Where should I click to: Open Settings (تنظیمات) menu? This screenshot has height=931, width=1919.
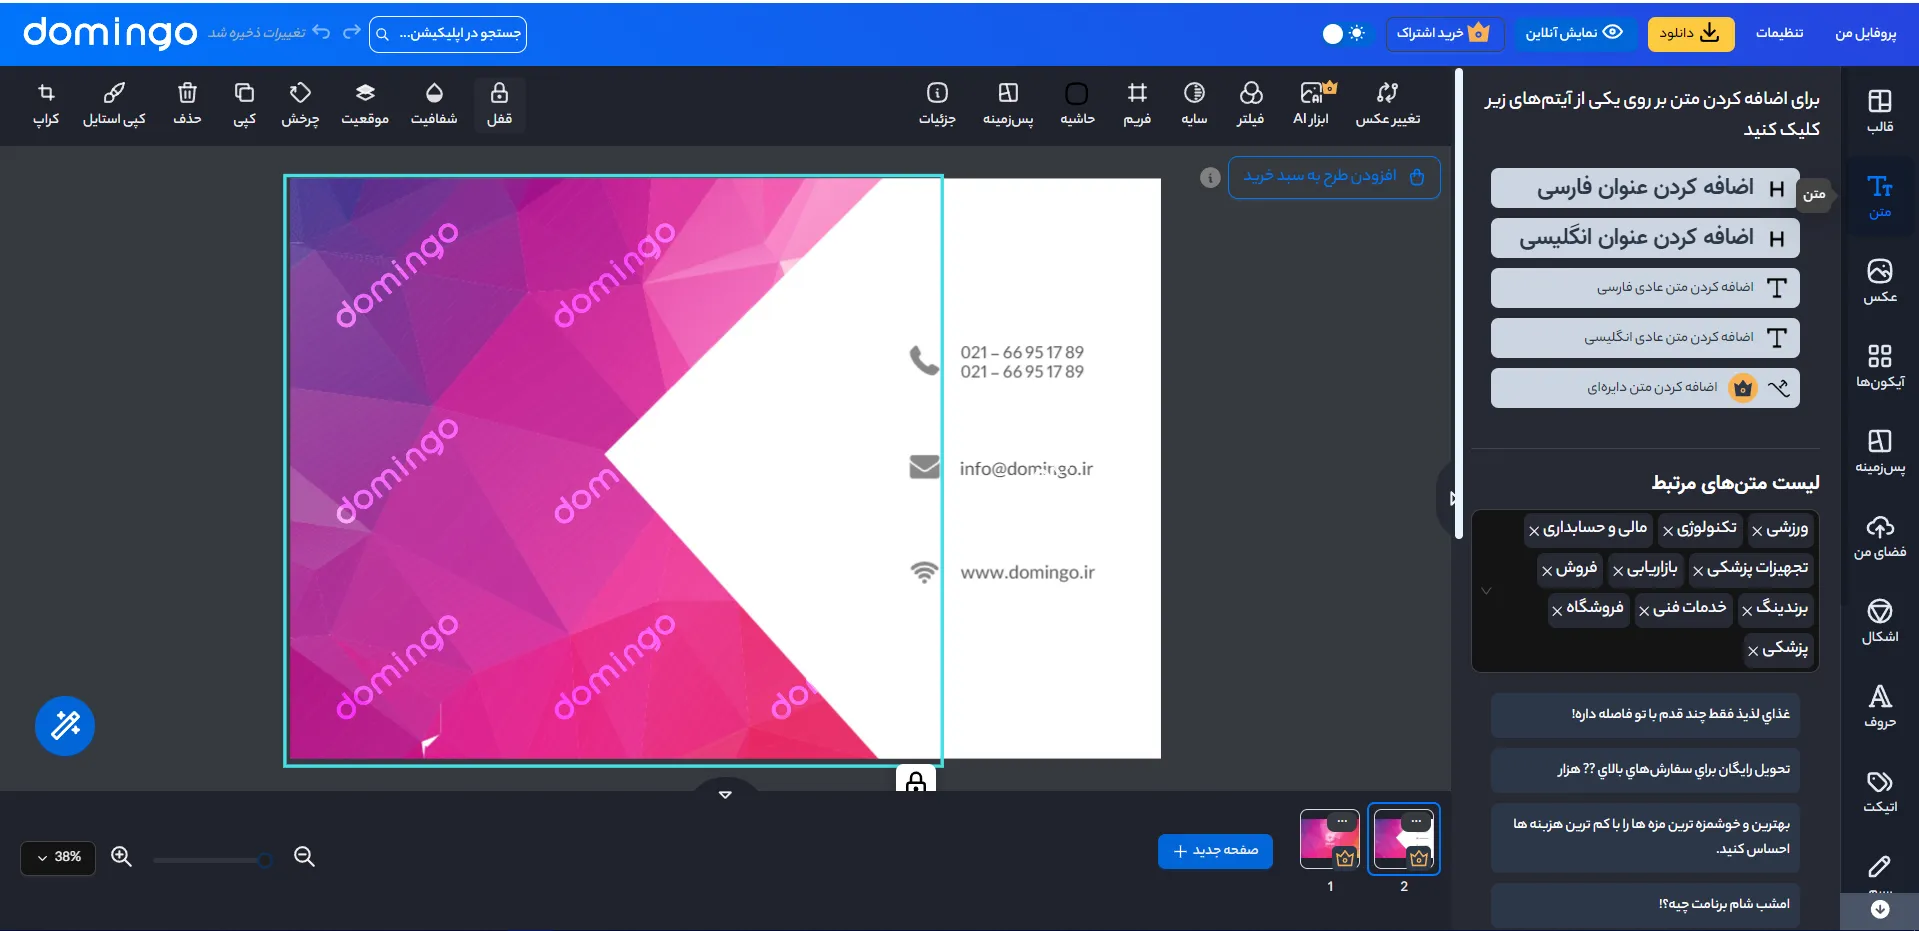1779,33
